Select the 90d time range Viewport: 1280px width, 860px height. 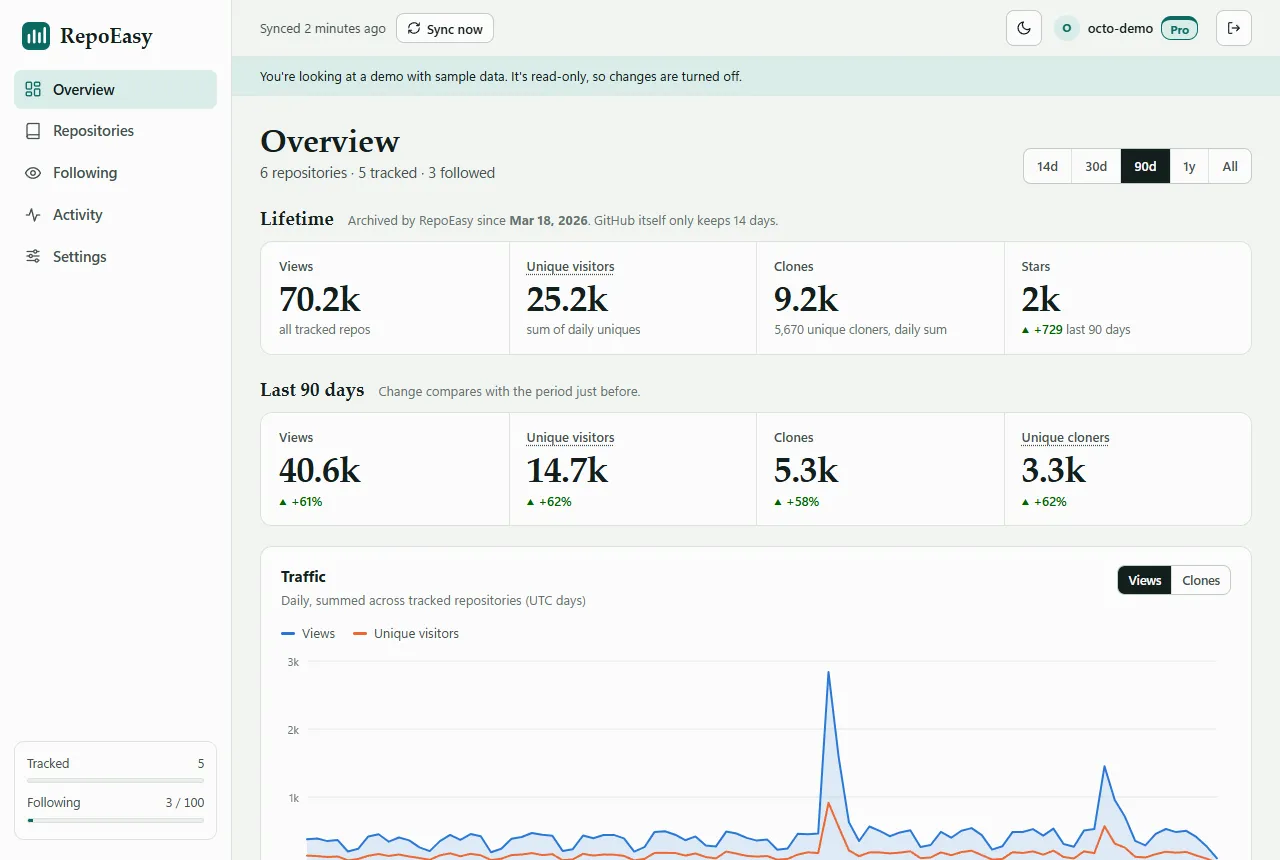point(1145,166)
